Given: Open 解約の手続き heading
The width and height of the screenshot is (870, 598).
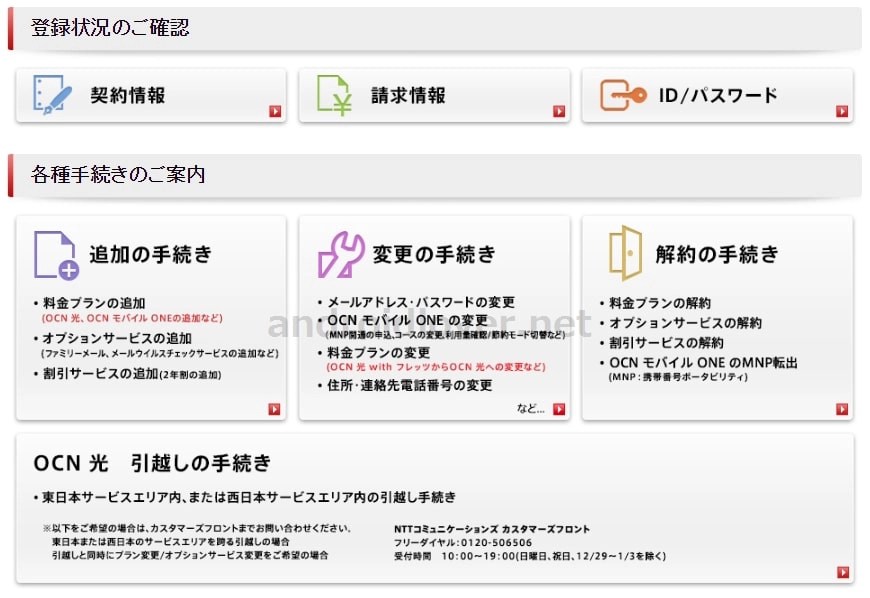Looking at the screenshot, I should (x=717, y=254).
